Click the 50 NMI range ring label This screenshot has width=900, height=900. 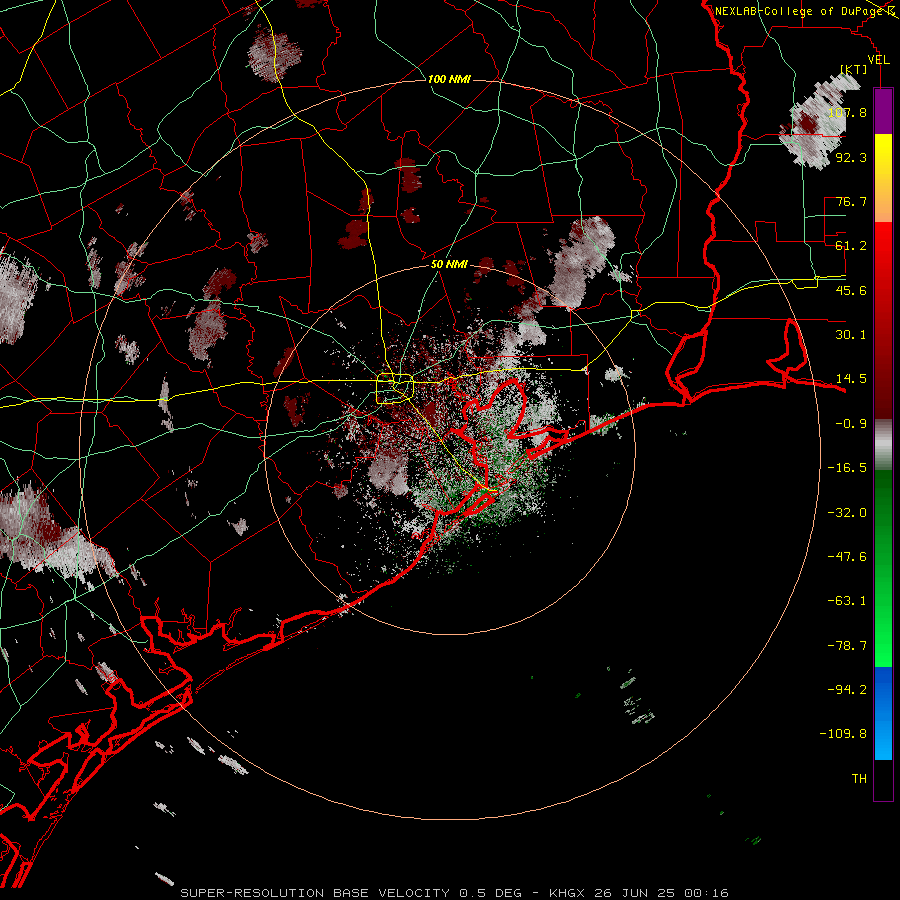pos(449,264)
